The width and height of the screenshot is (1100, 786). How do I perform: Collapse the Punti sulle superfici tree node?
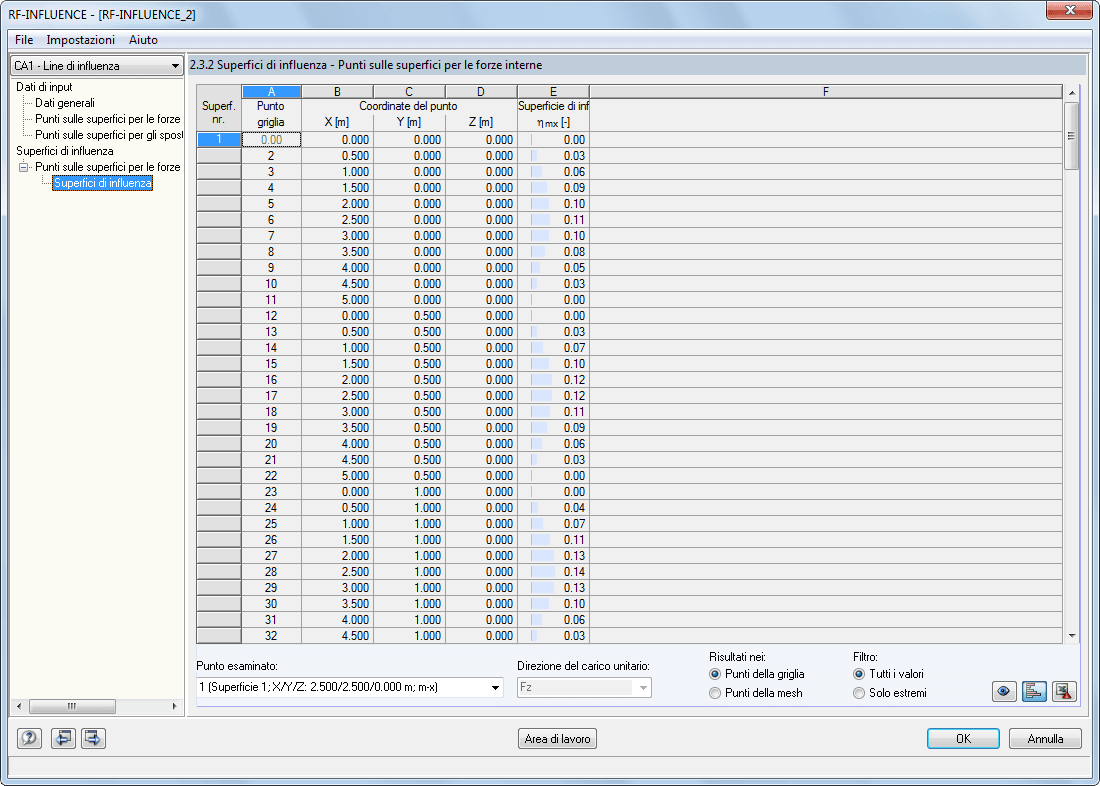(24, 167)
